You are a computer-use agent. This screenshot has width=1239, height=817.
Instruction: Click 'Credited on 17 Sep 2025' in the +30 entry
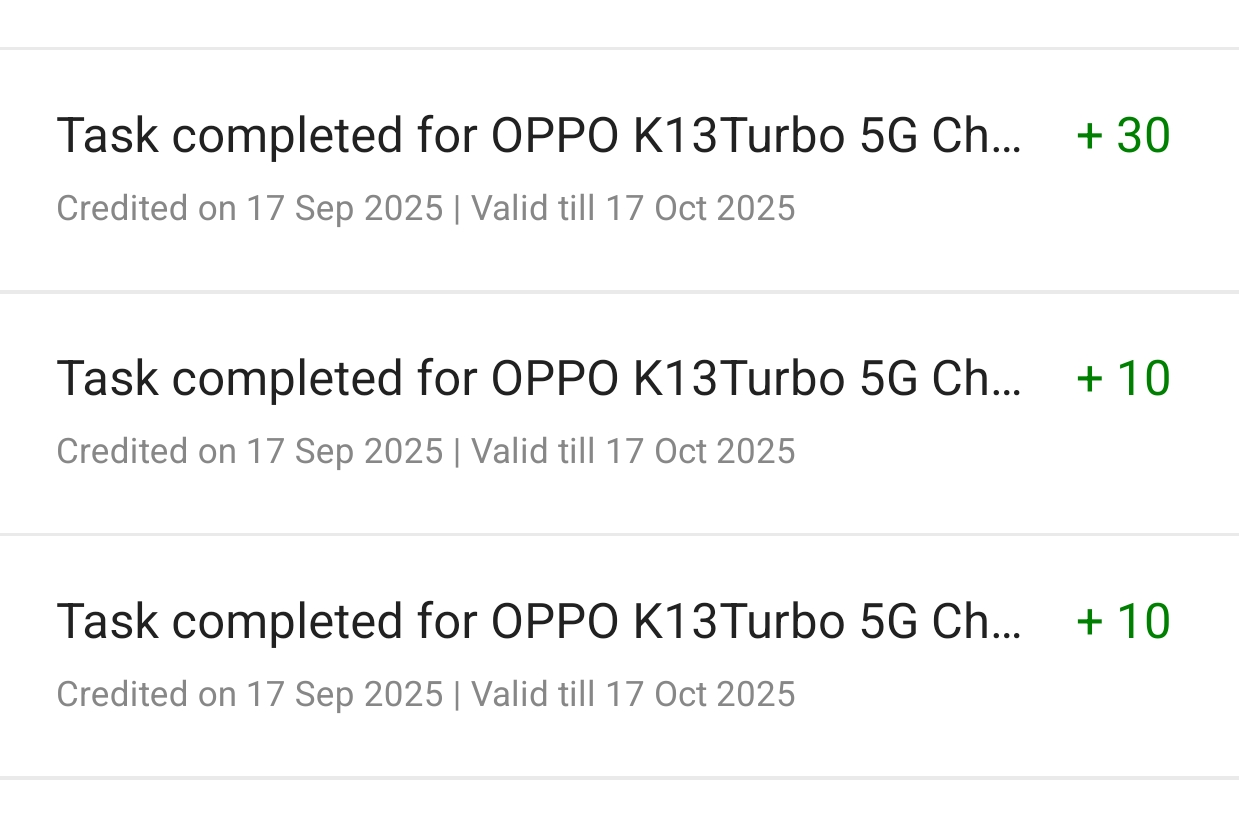(249, 208)
